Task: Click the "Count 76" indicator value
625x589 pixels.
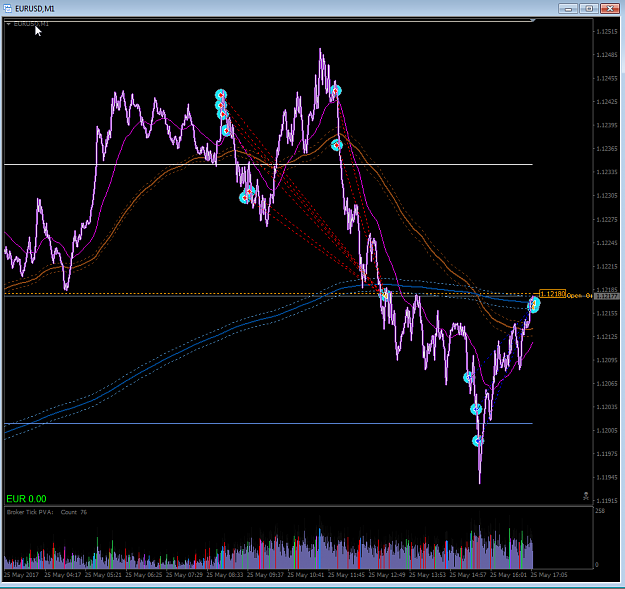Action: point(74,512)
